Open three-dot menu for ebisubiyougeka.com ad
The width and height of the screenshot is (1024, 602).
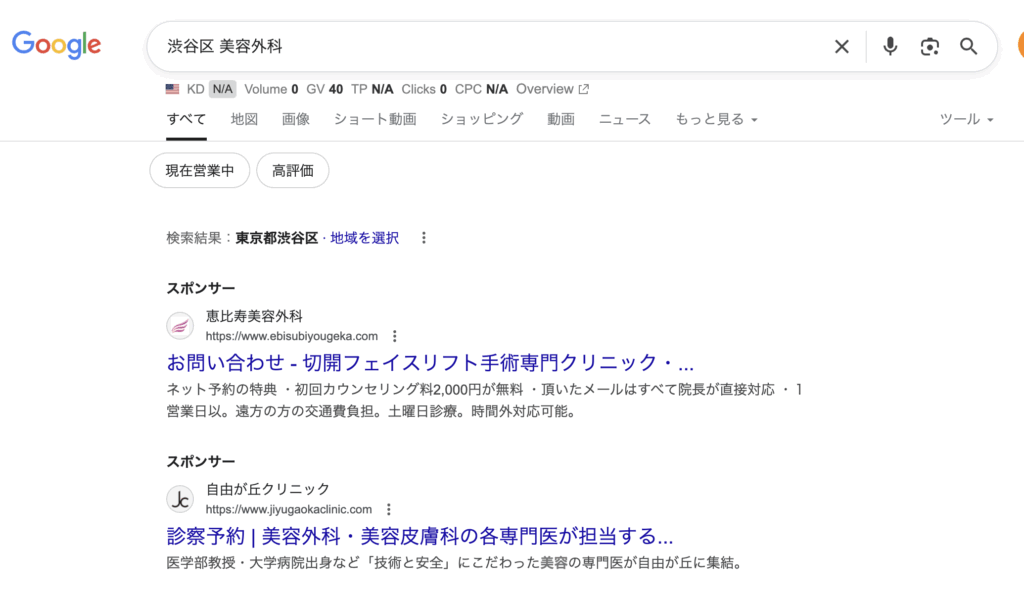pyautogui.click(x=394, y=336)
